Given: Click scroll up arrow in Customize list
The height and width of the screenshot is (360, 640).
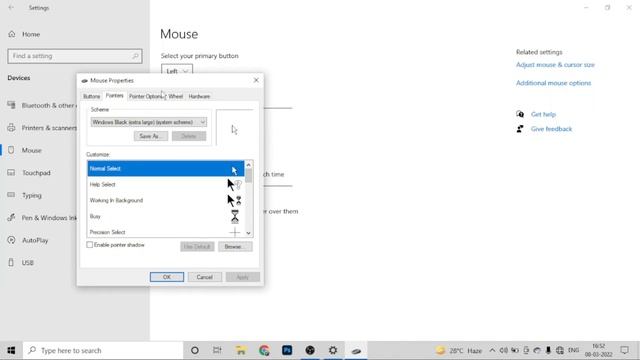Looking at the screenshot, I should (249, 164).
